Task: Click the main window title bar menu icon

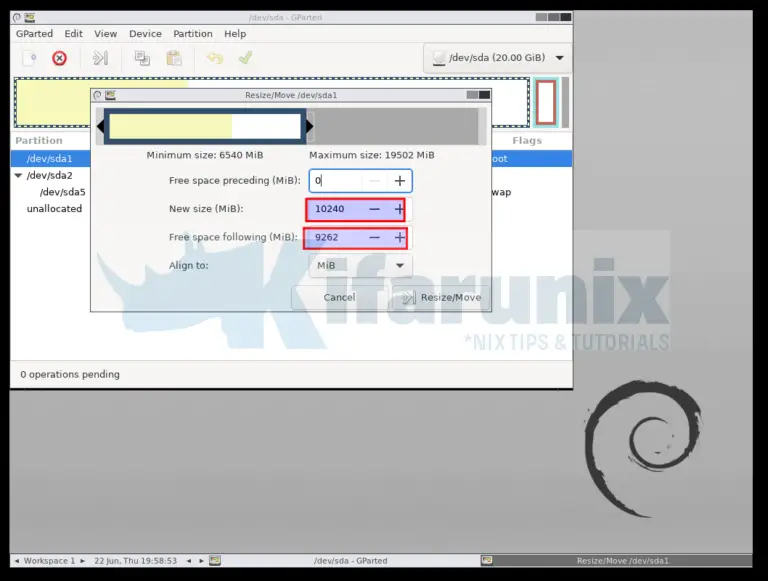Action: pos(17,17)
